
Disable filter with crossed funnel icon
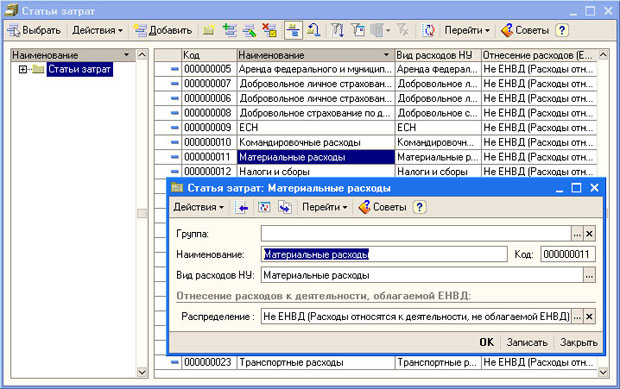(403, 30)
